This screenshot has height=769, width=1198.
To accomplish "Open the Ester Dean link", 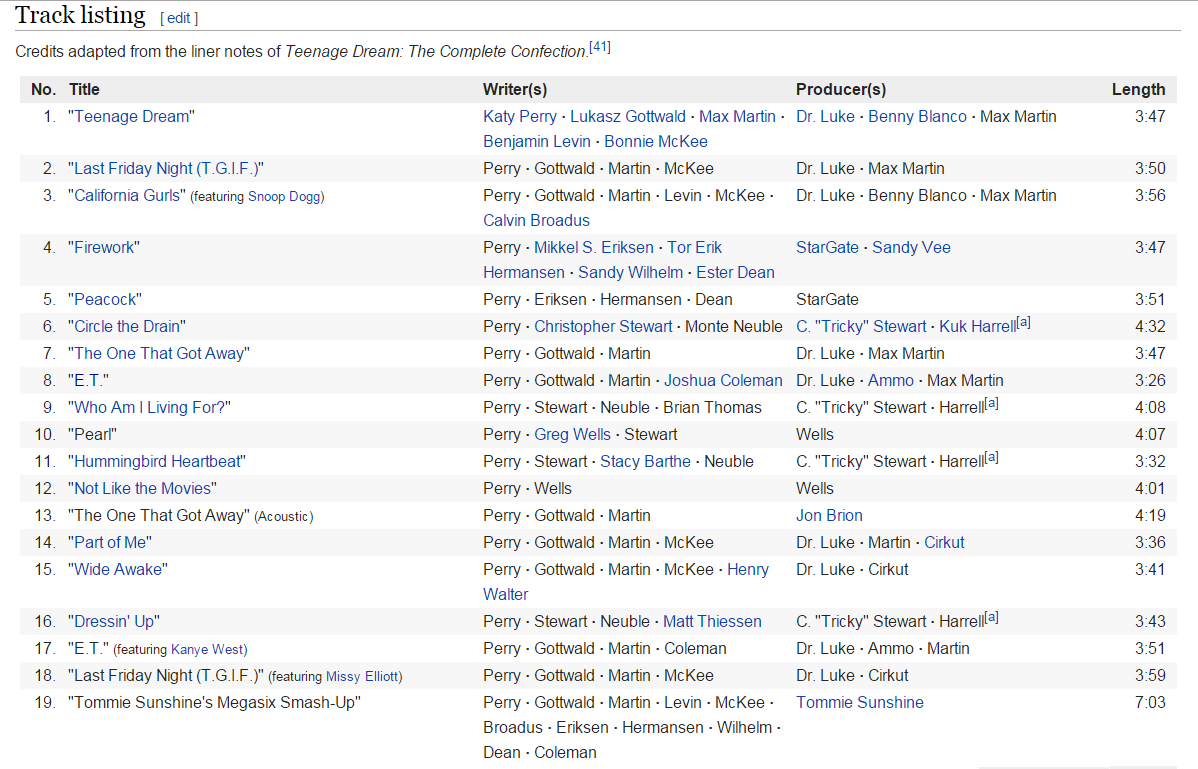I will [735, 272].
